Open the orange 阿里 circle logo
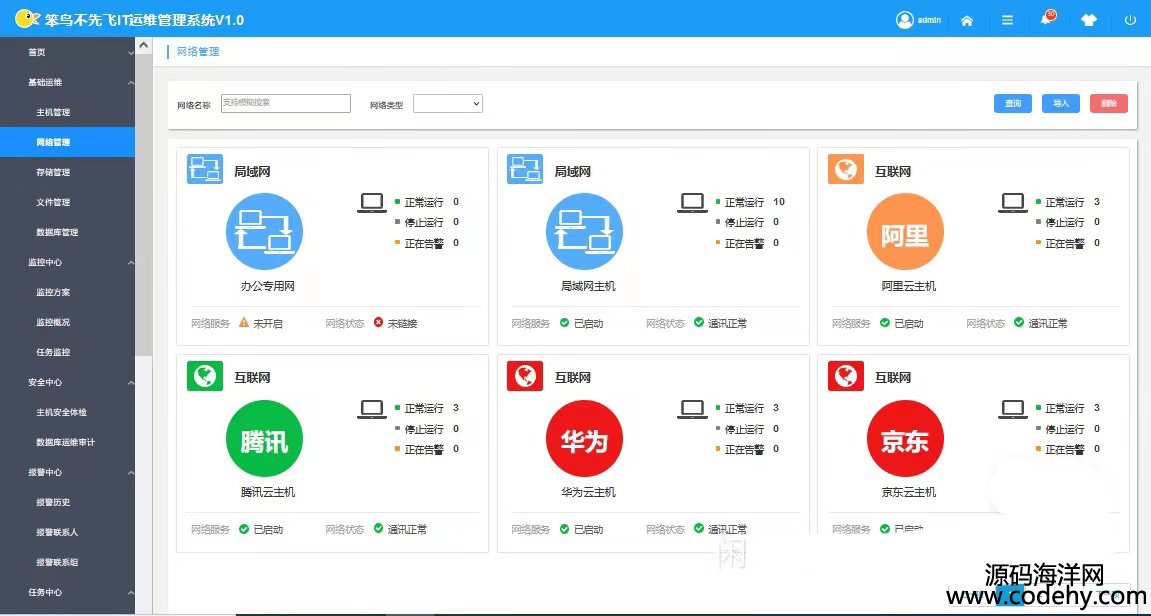This screenshot has height=616, width=1151. 905,232
